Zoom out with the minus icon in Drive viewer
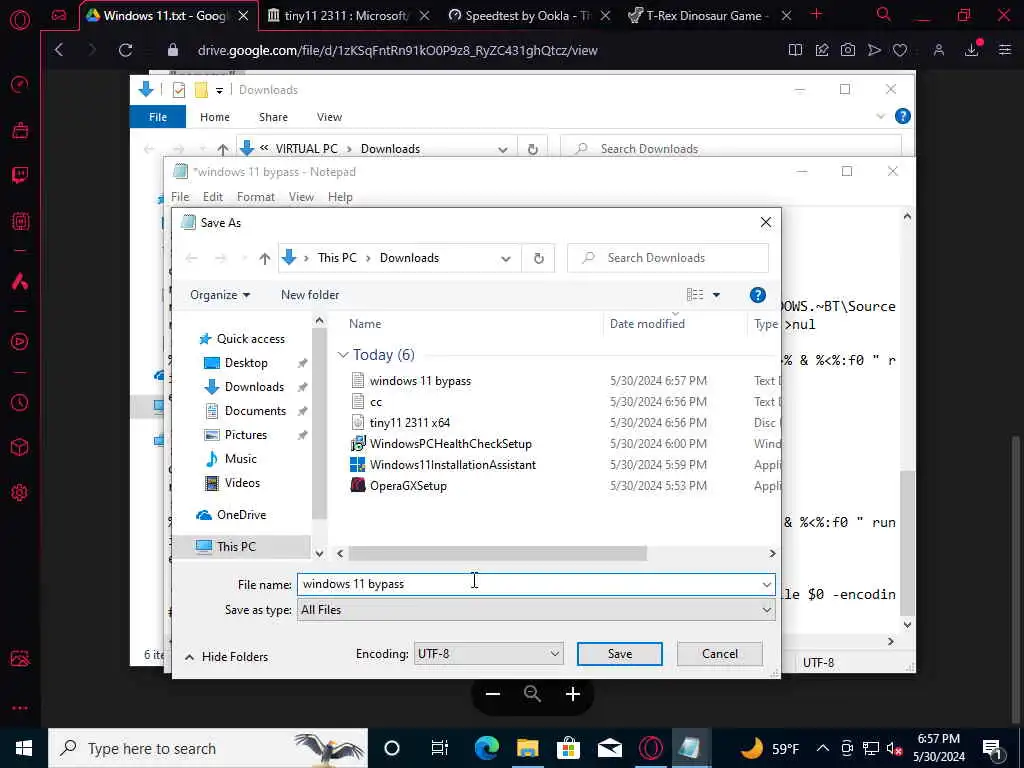Viewport: 1024px width, 768px height. click(x=493, y=694)
